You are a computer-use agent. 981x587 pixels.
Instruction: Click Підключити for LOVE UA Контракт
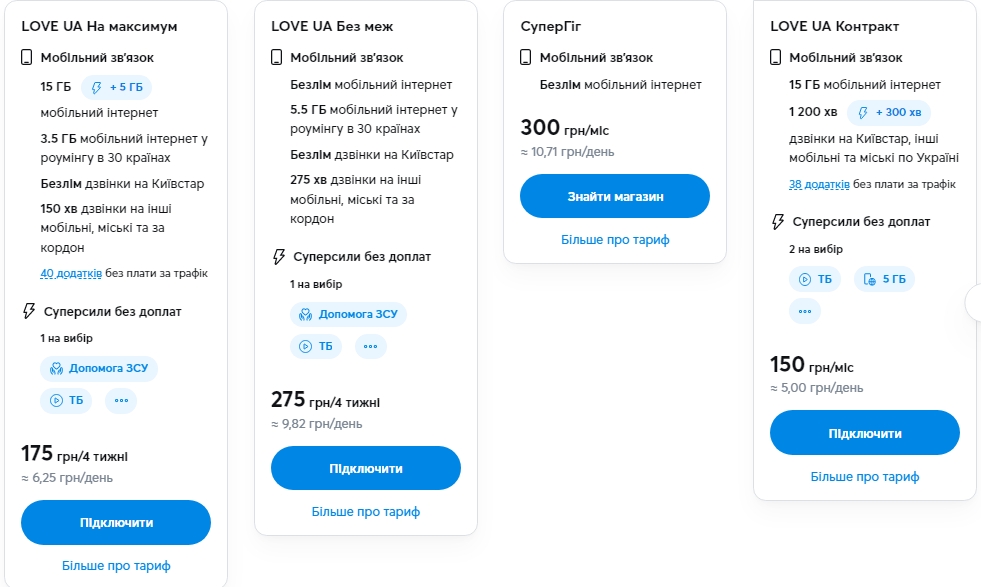[865, 433]
